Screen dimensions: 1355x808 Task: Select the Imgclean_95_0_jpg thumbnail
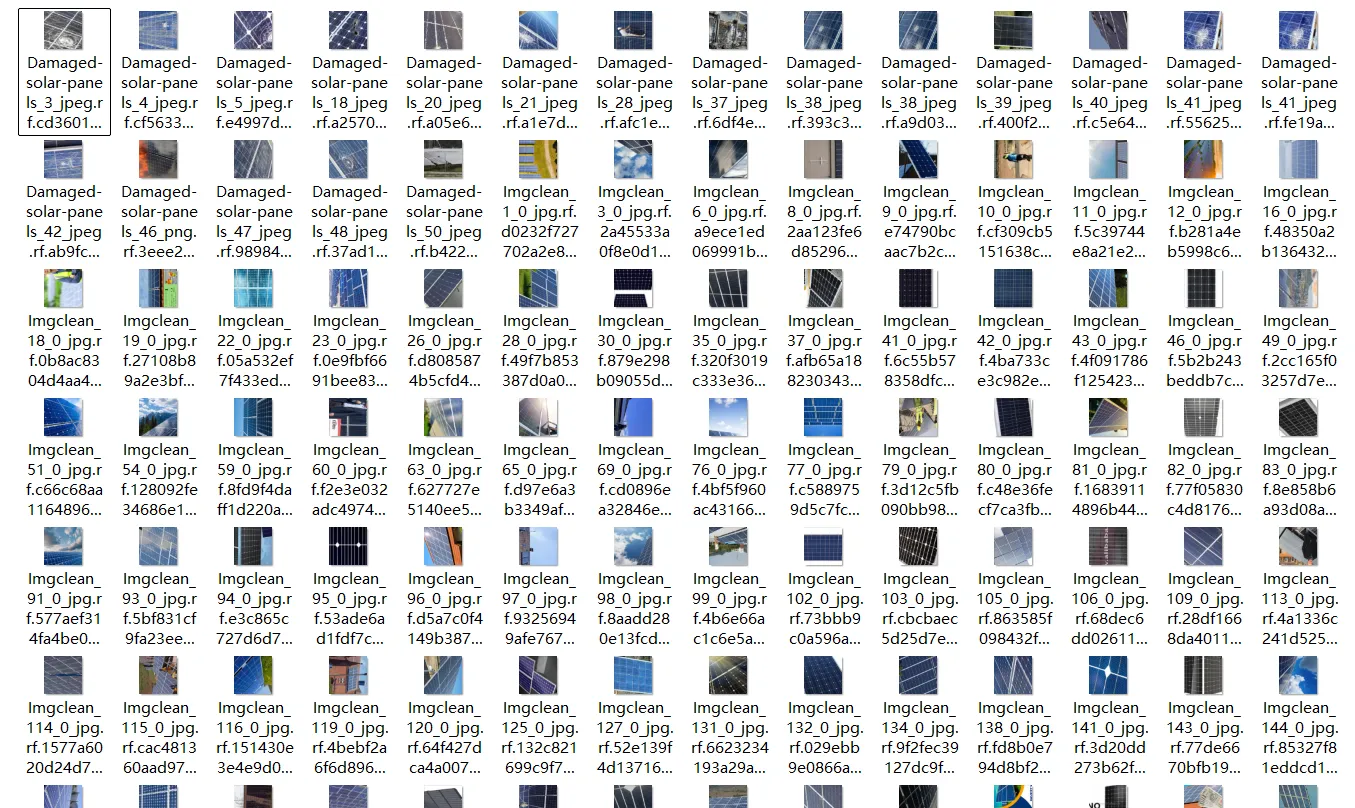coord(349,547)
